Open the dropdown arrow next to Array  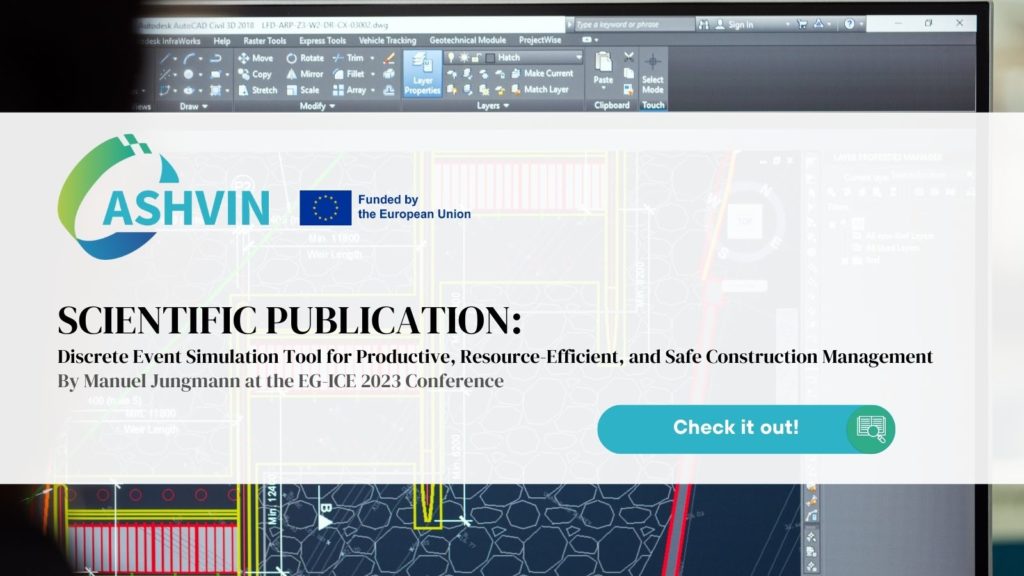pos(372,90)
